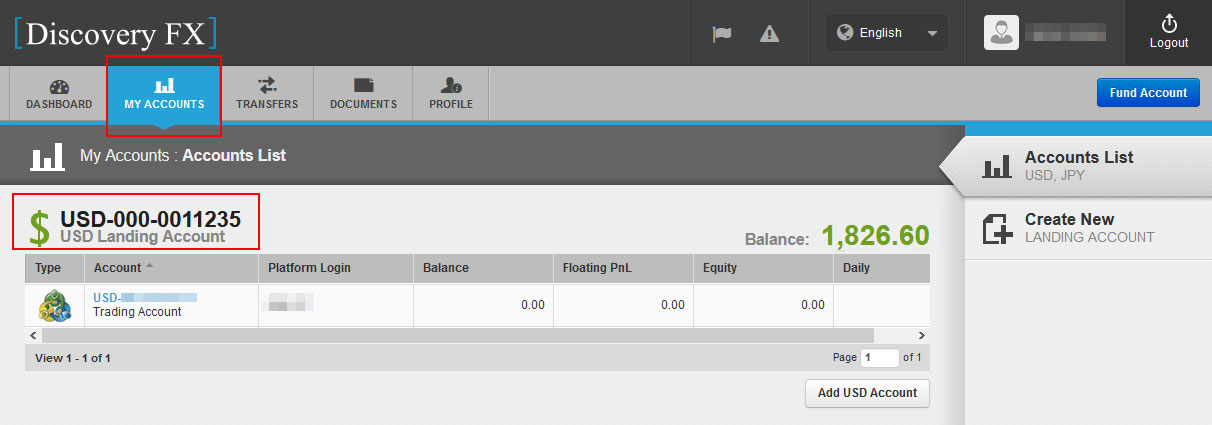Click the bar chart icon in the page title
This screenshot has width=1212, height=425.
tap(47, 156)
